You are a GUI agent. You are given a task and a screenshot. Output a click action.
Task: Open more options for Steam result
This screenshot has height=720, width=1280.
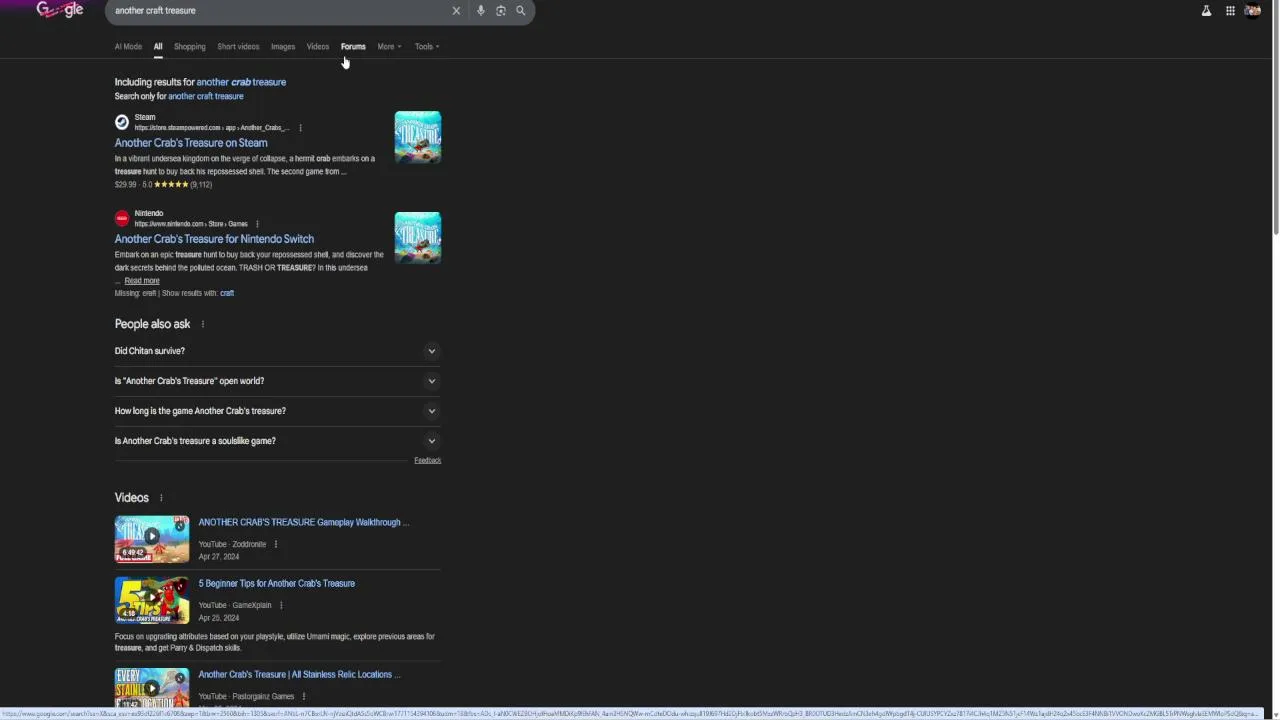click(x=300, y=128)
